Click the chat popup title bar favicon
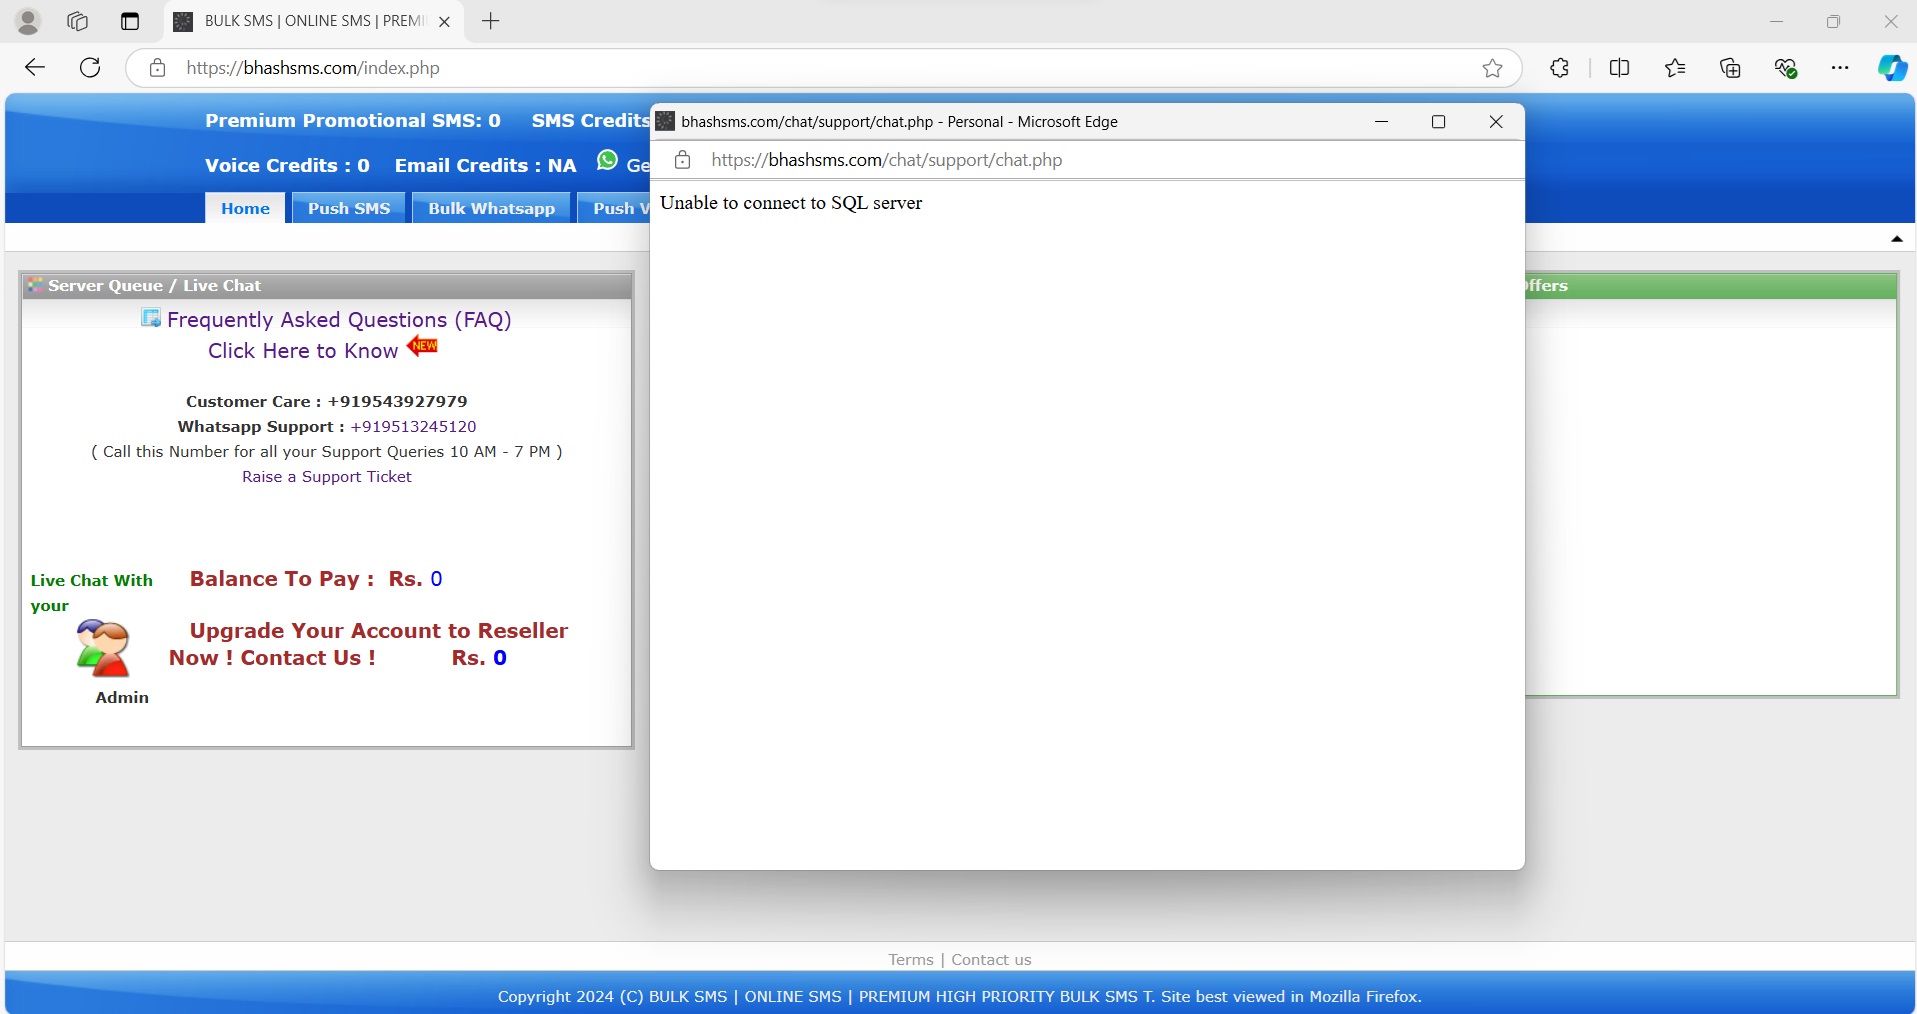The image size is (1917, 1014). click(x=666, y=121)
